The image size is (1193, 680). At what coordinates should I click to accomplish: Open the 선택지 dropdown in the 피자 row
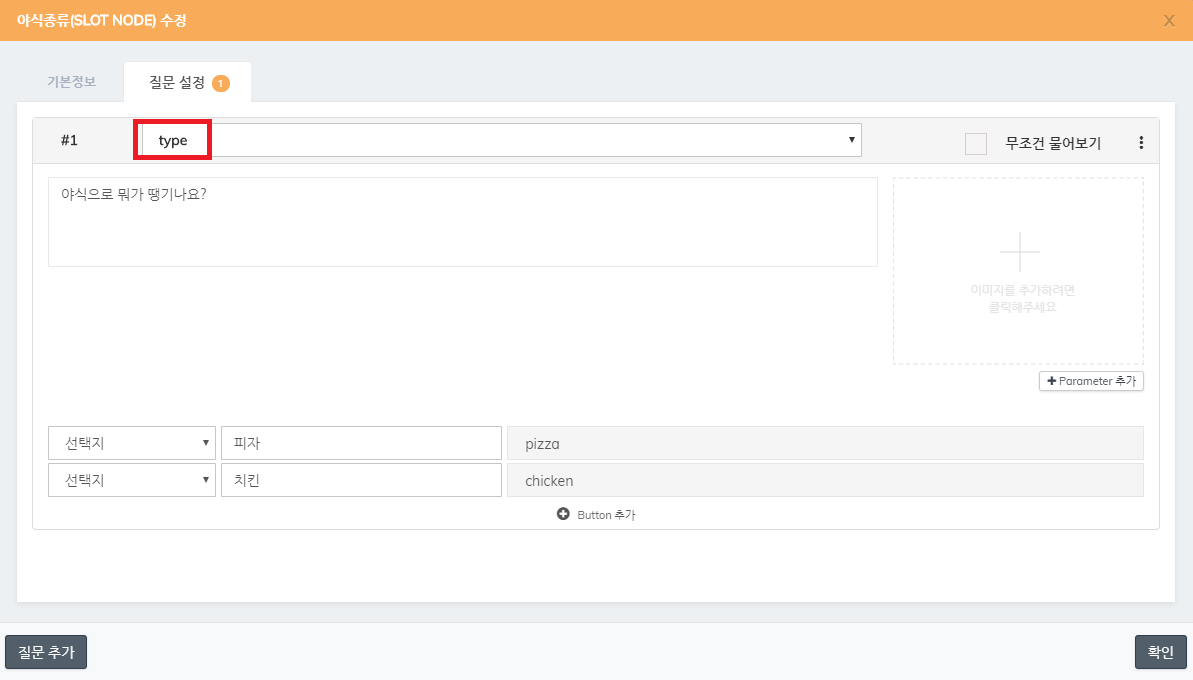(x=132, y=443)
